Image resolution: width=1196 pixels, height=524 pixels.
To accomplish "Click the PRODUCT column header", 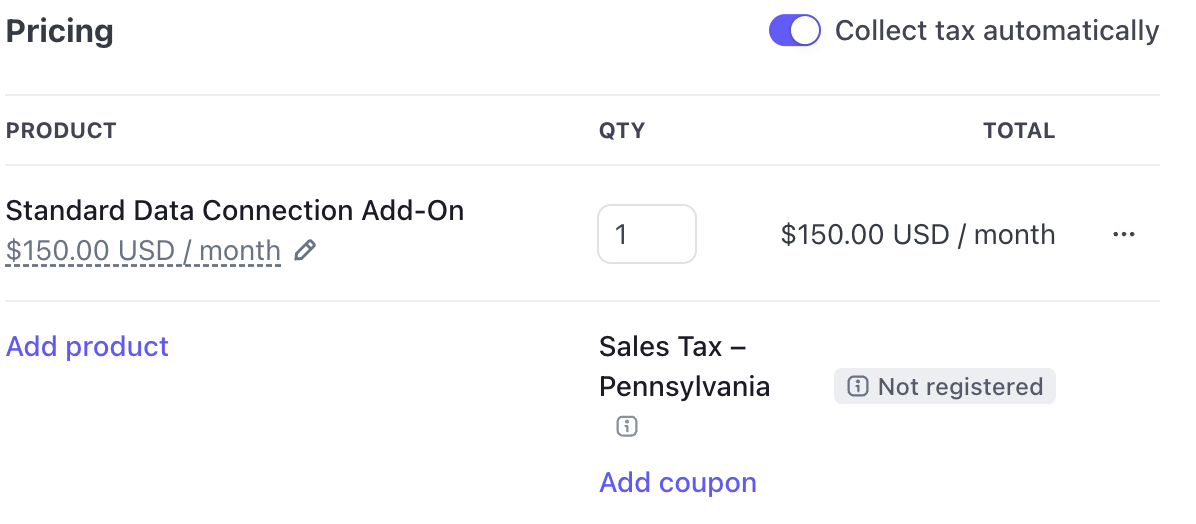I will click(61, 130).
